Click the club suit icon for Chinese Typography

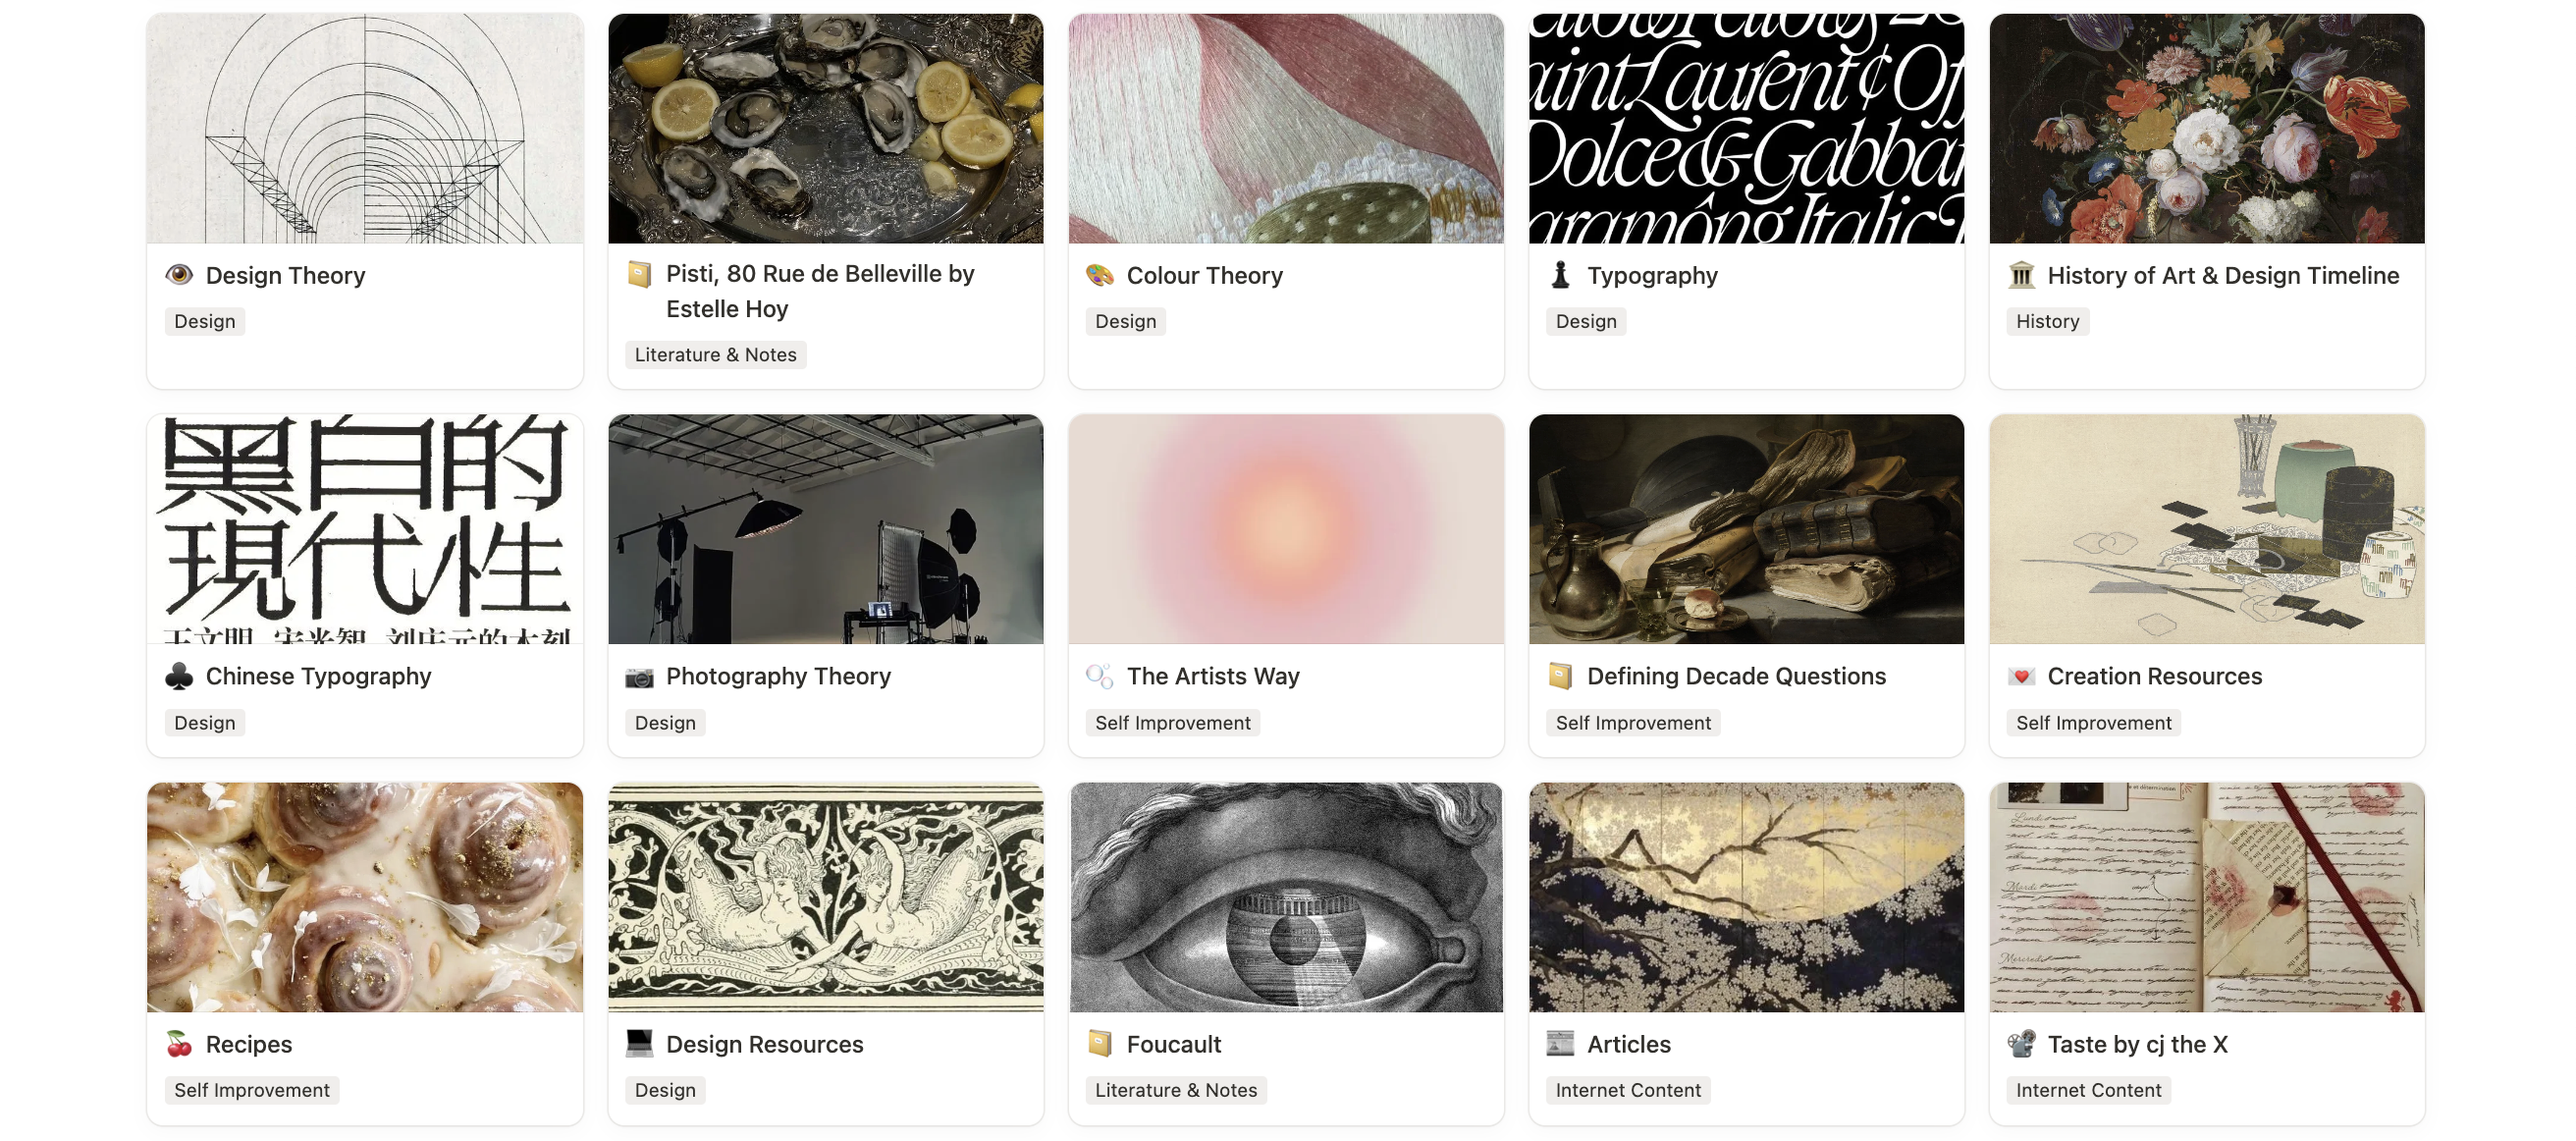pyautogui.click(x=179, y=676)
